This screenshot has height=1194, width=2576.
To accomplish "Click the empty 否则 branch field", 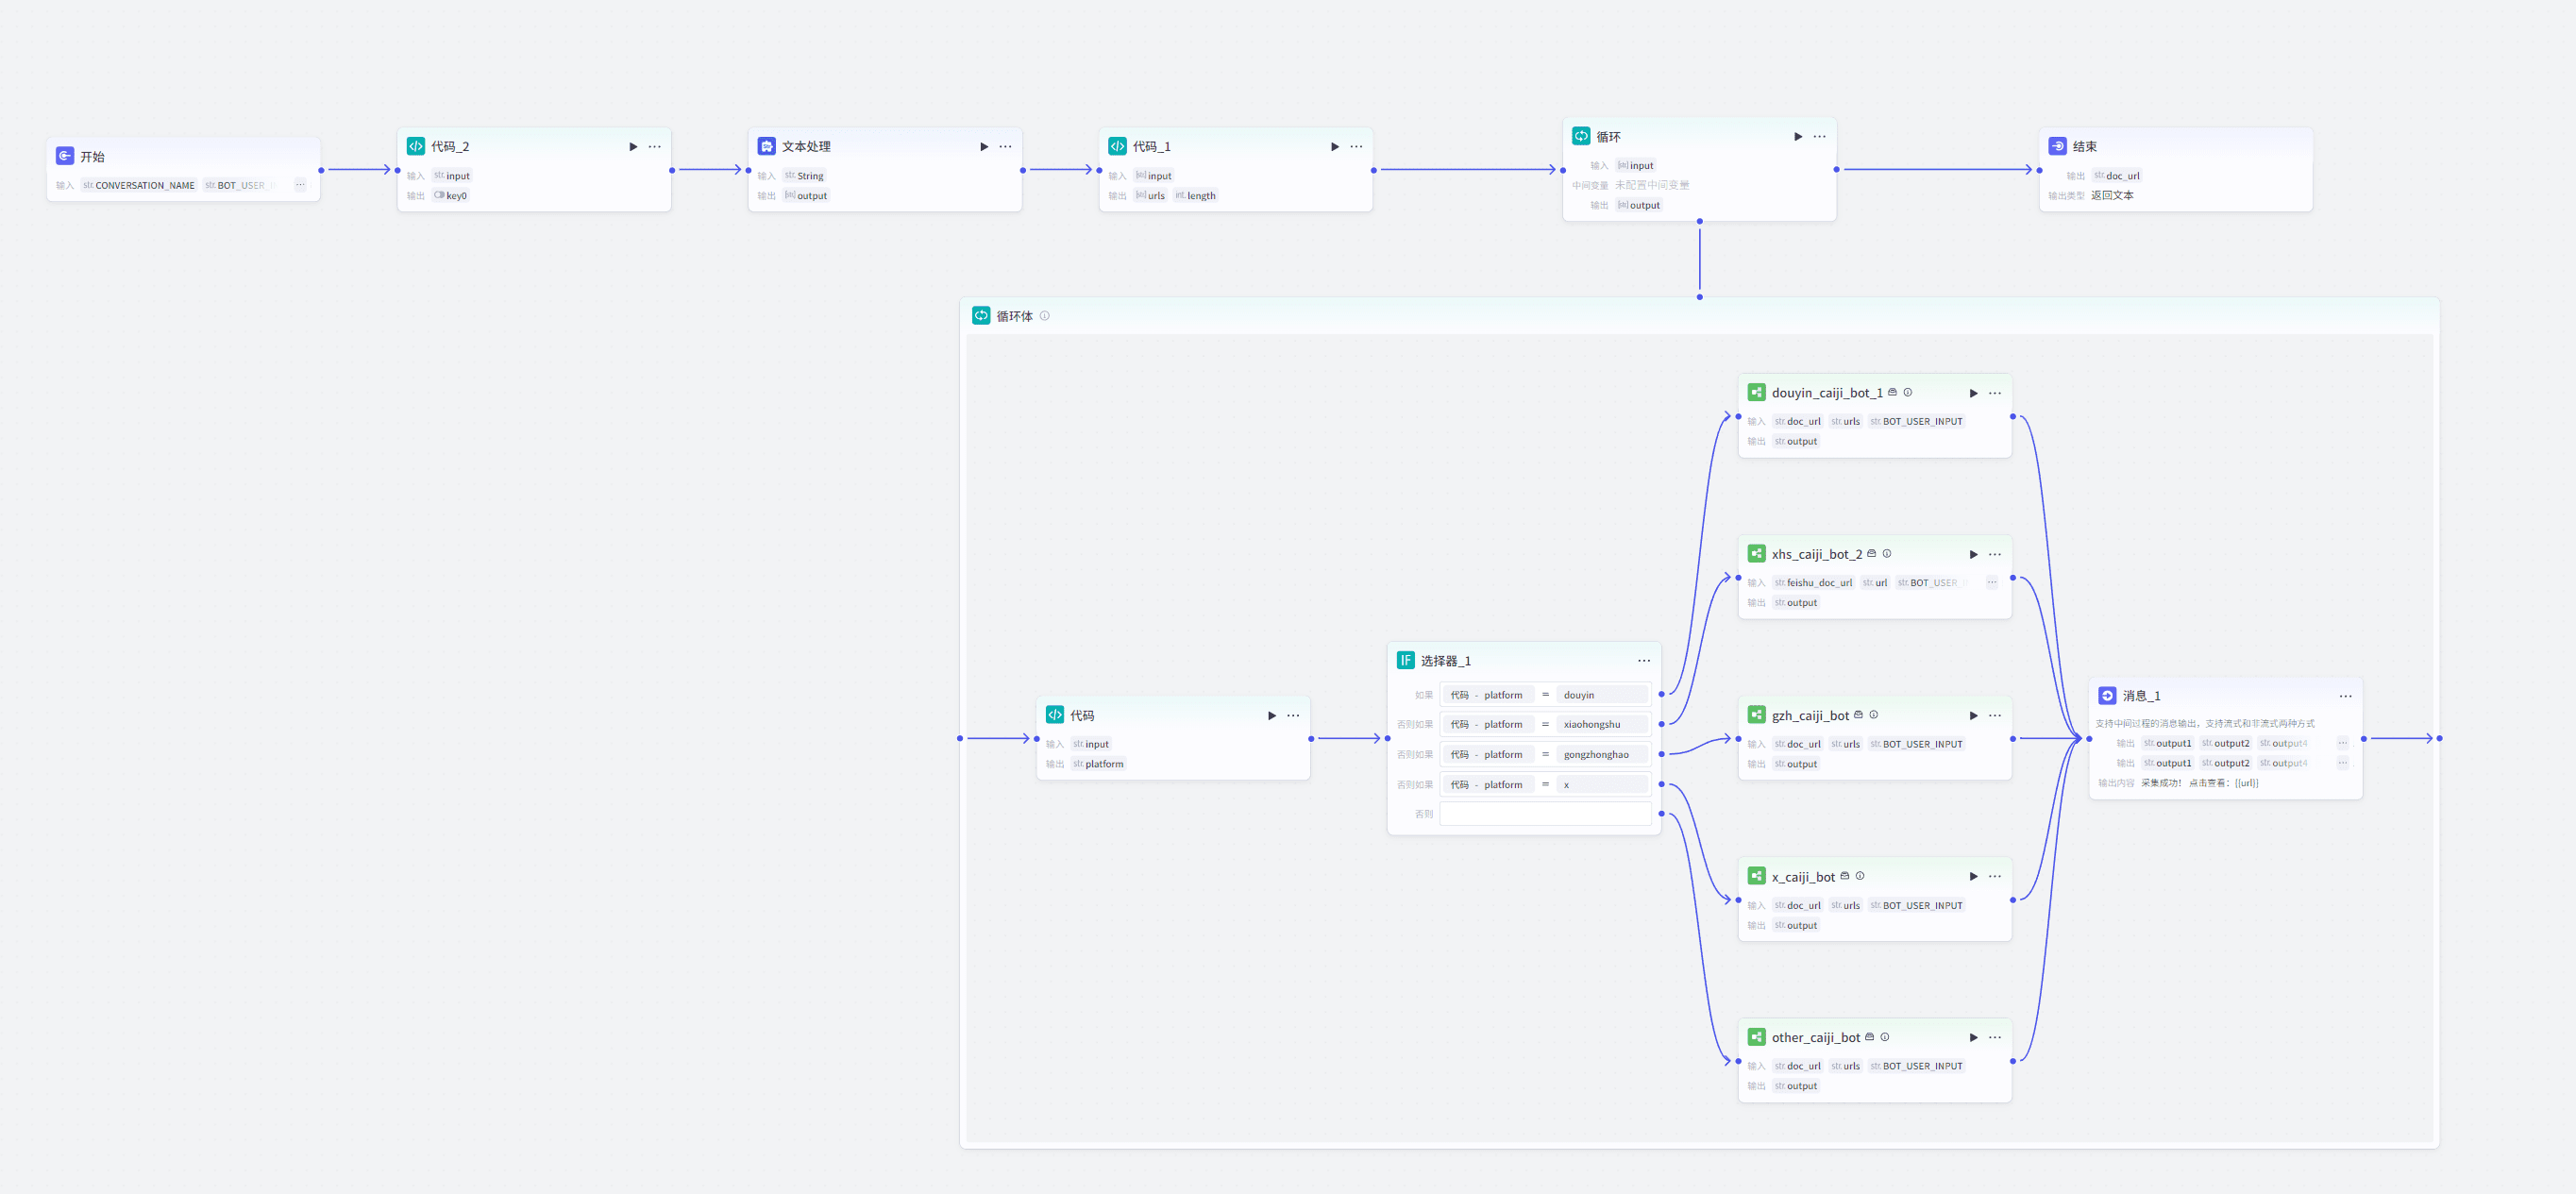I will coord(1544,814).
